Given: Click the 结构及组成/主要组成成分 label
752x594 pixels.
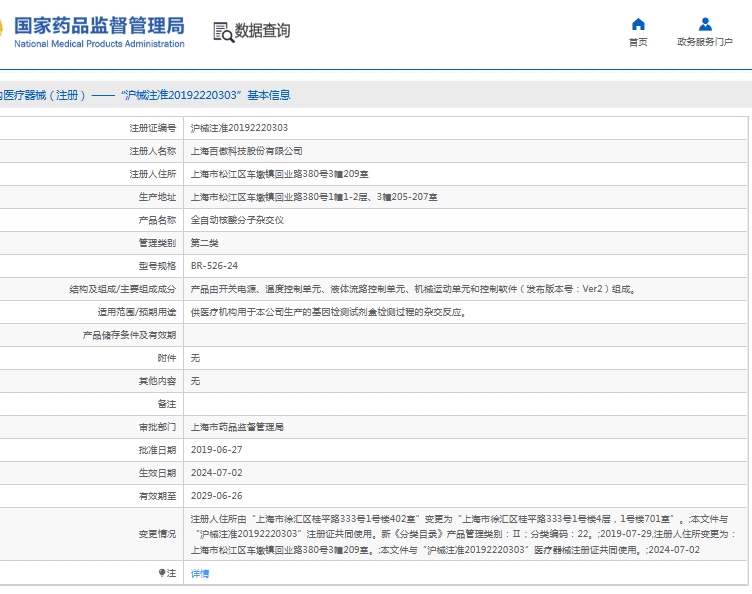Looking at the screenshot, I should 123,289.
